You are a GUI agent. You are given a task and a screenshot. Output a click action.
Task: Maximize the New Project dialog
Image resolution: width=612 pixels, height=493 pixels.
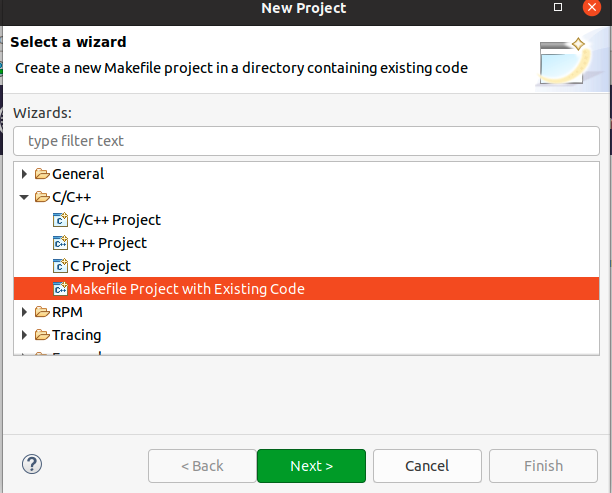[558, 8]
